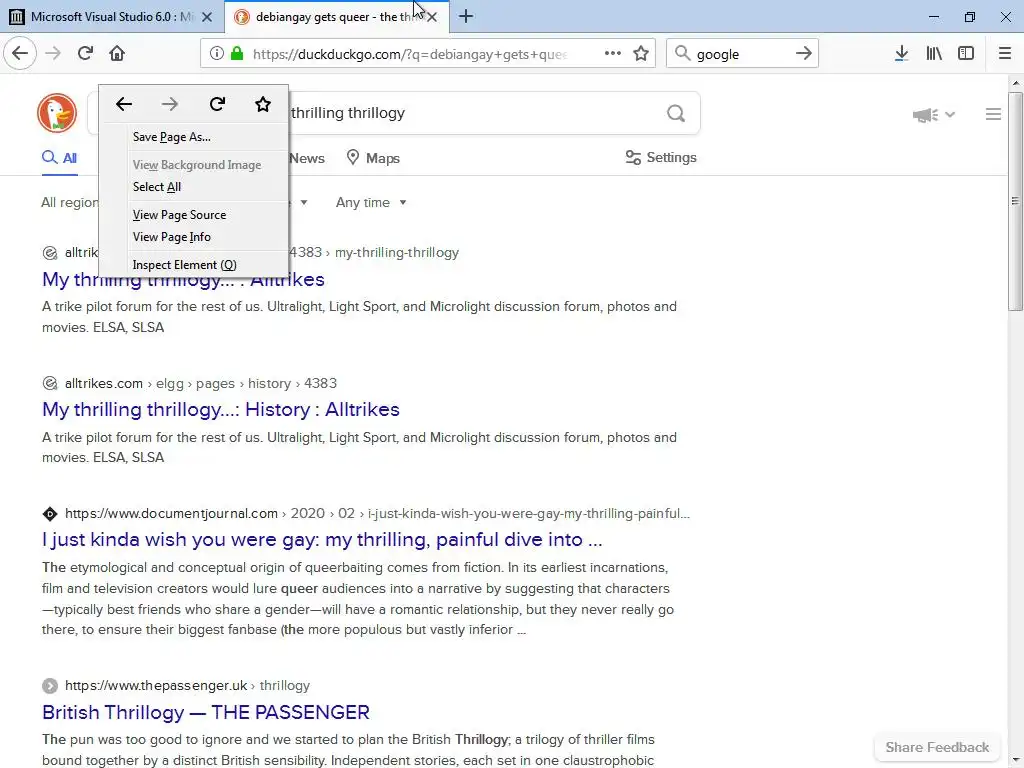Click the Share Feedback button
This screenshot has height=768, width=1024.
click(x=936, y=747)
